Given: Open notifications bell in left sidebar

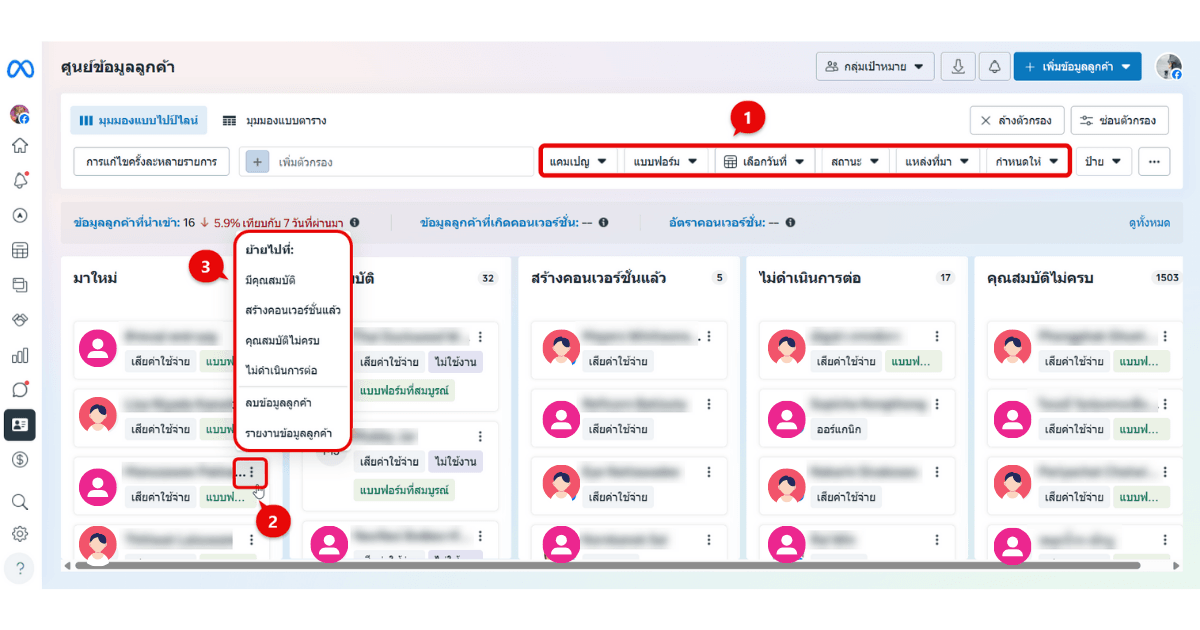Looking at the screenshot, I should 20,180.
